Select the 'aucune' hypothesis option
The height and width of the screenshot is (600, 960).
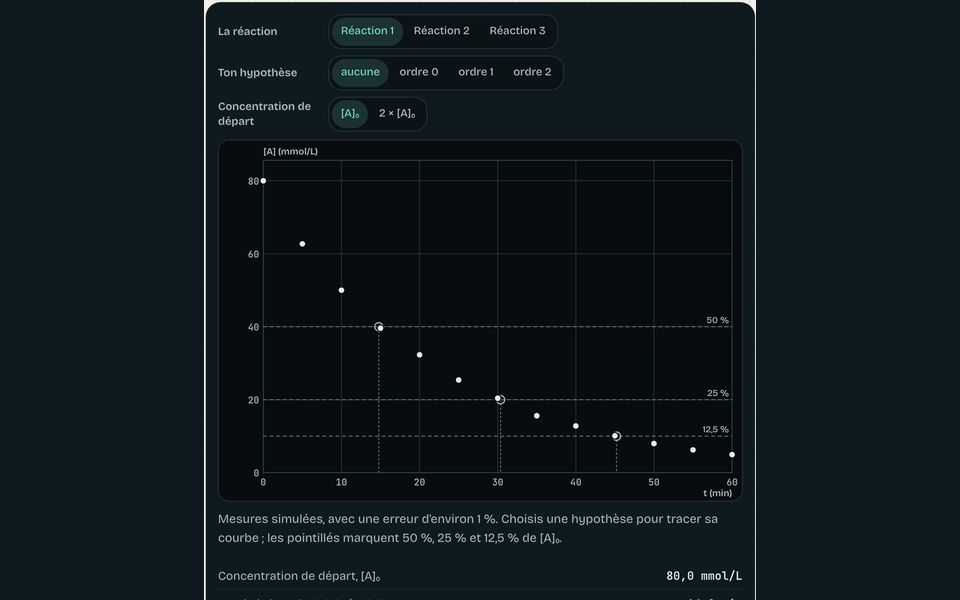tap(360, 72)
